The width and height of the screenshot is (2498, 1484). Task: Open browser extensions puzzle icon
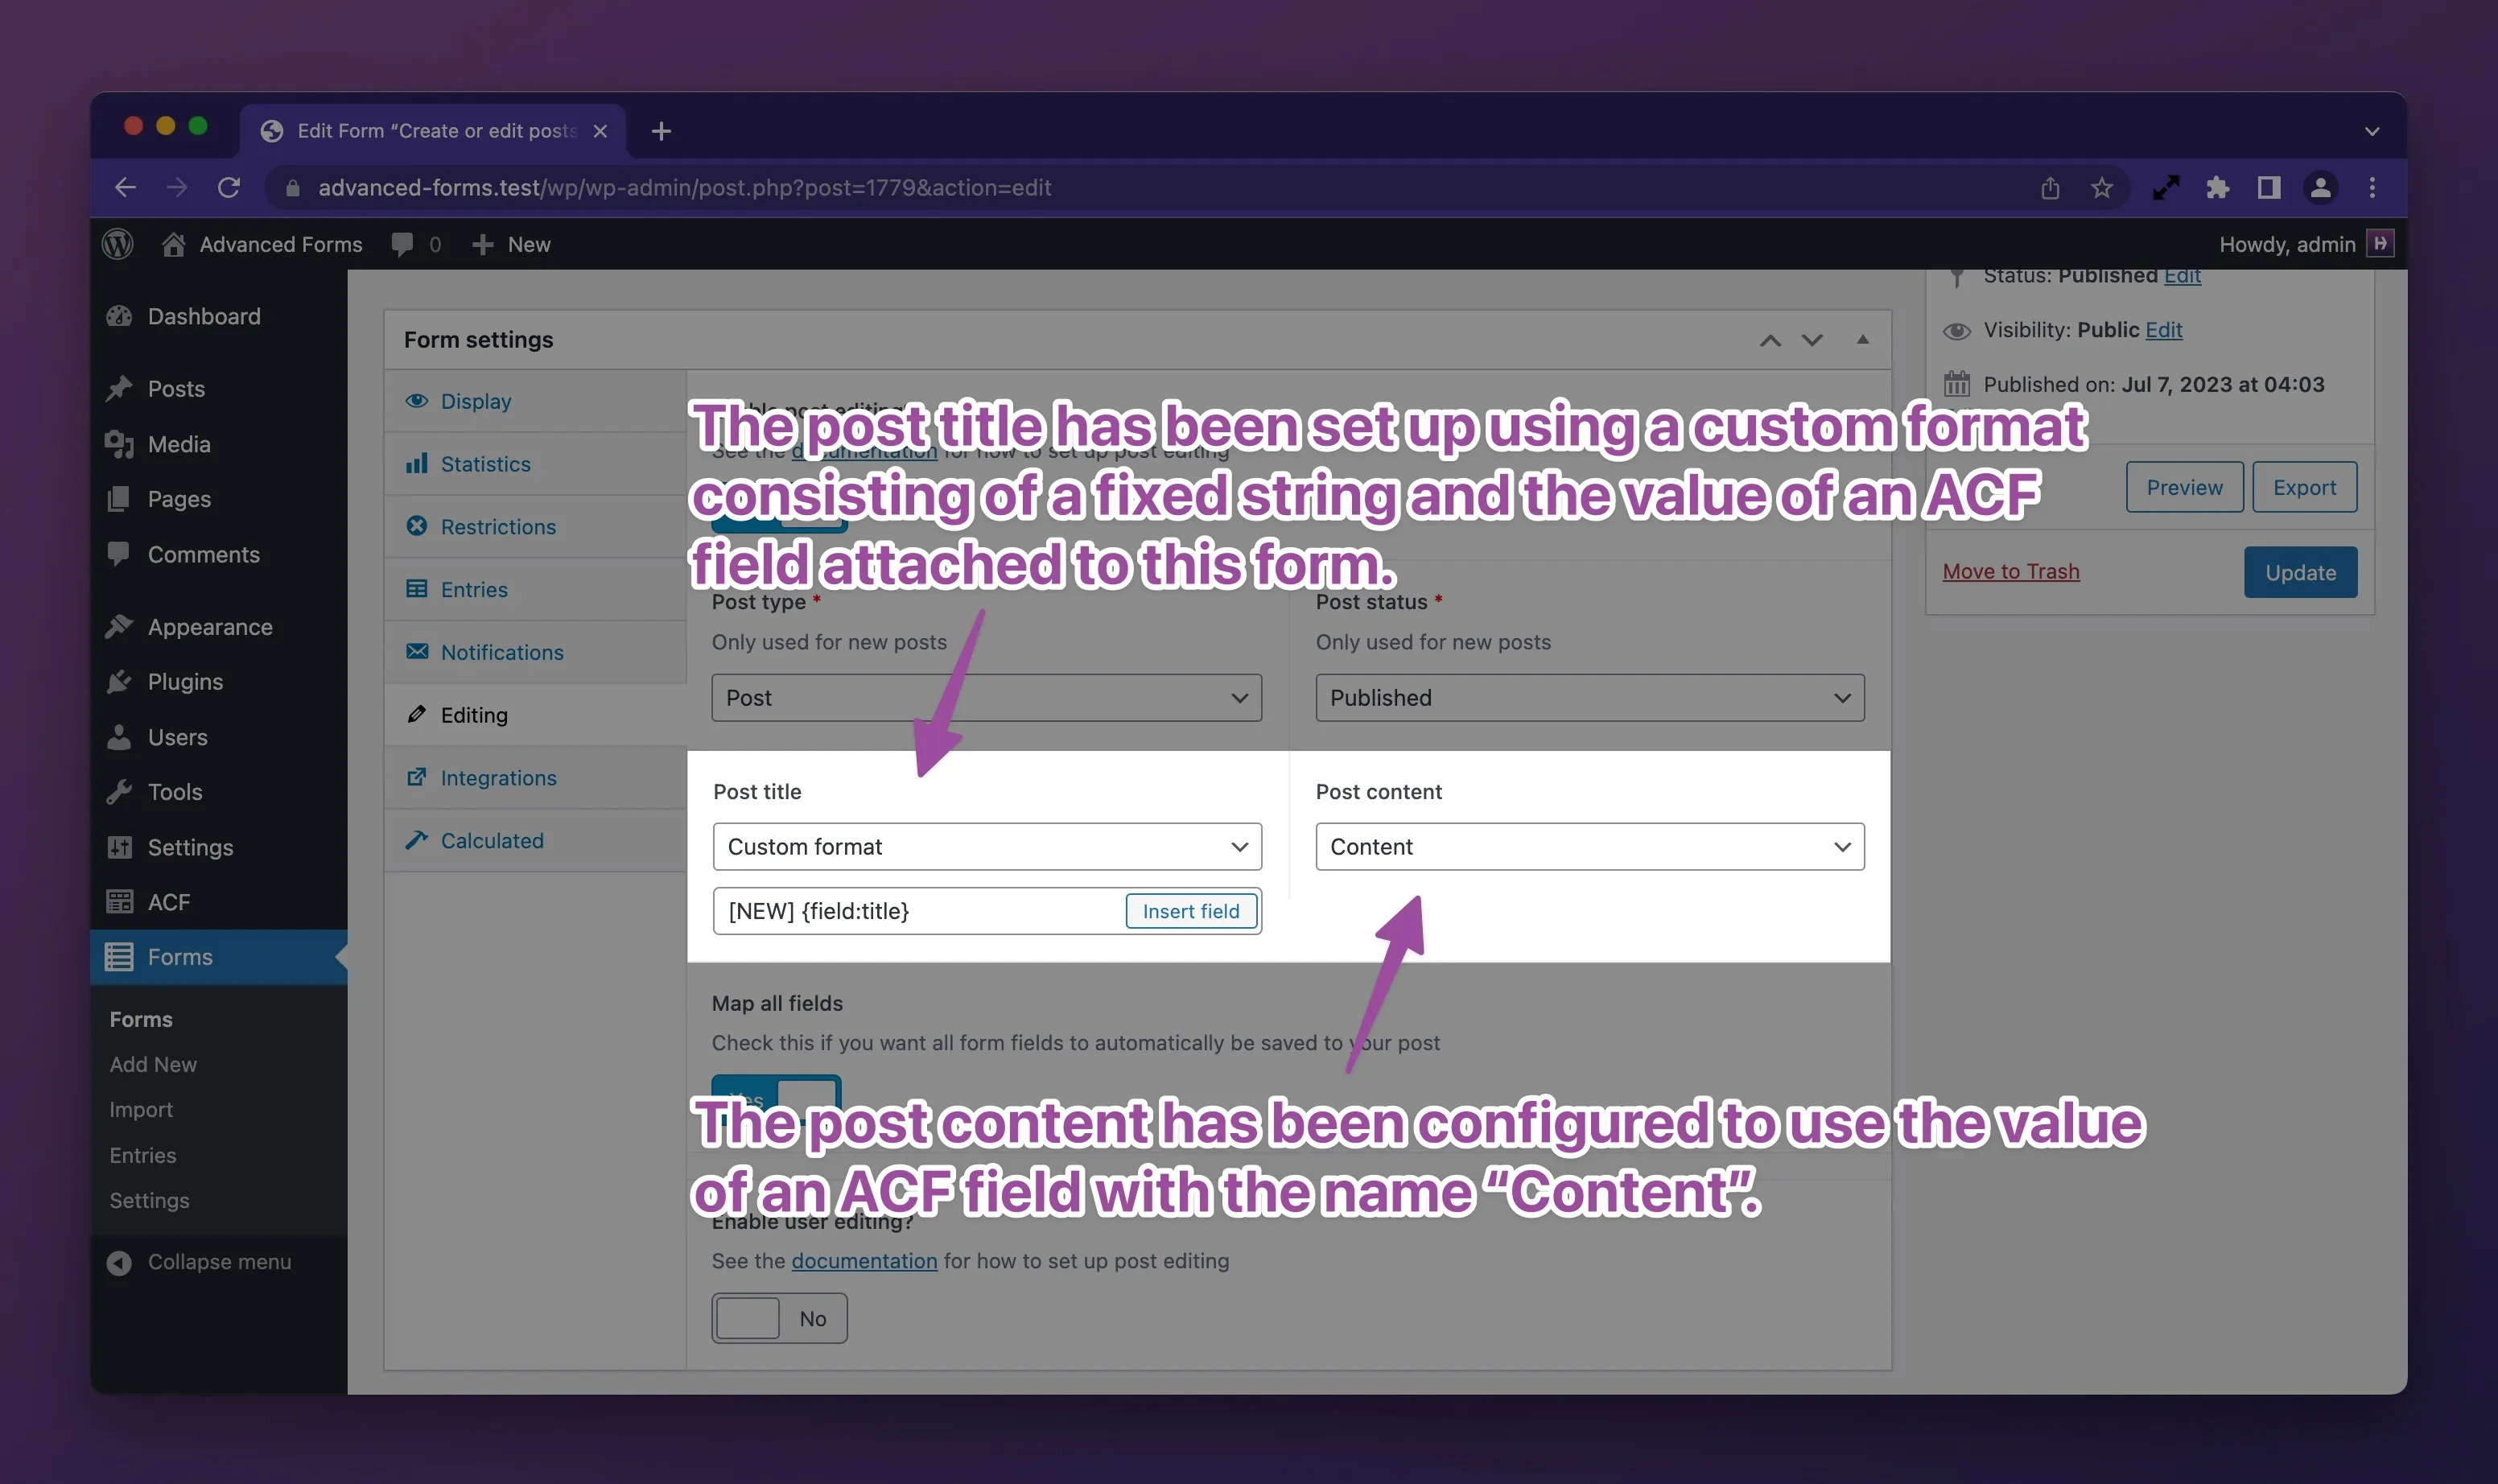click(2218, 188)
